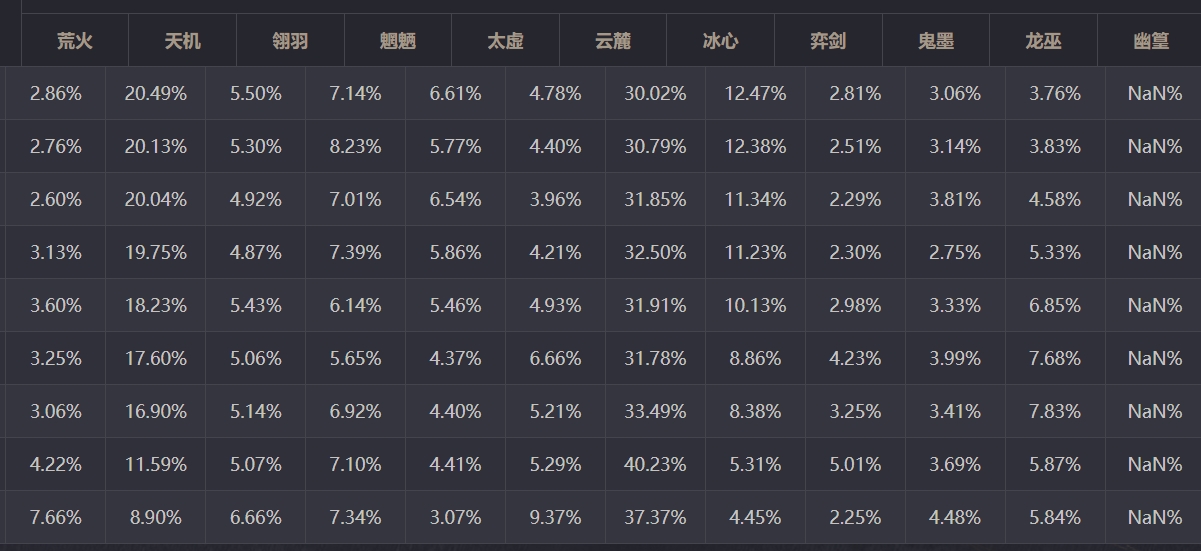Select the 云麓 column header
This screenshot has width=1201, height=551.
(x=613, y=41)
